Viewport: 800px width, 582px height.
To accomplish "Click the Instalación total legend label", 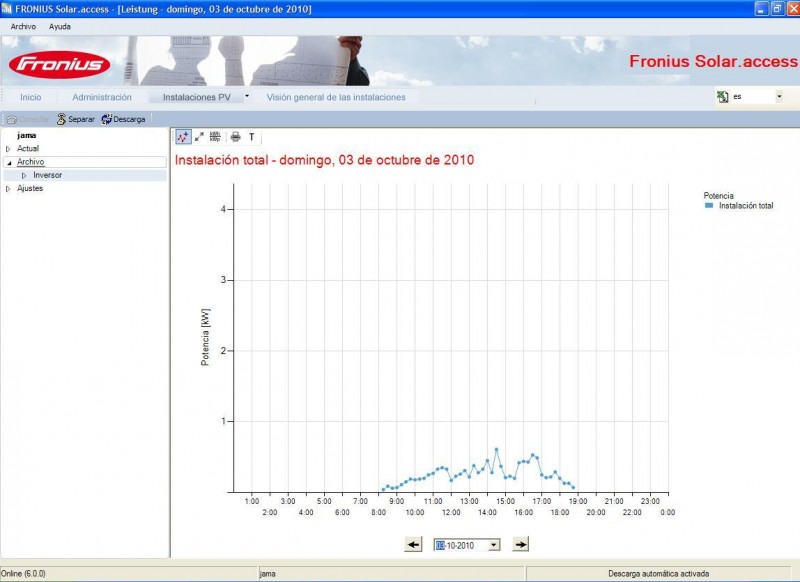I will coord(746,206).
